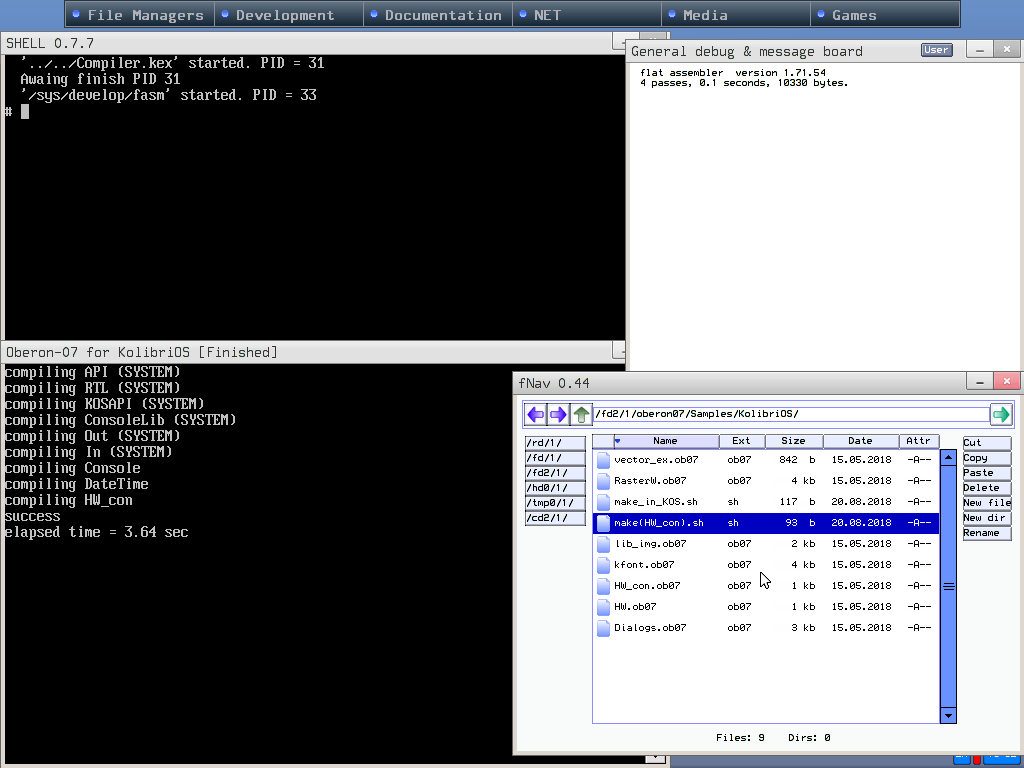Toggle the User button on debug board
Image resolution: width=1024 pixels, height=768 pixels.
[x=936, y=50]
